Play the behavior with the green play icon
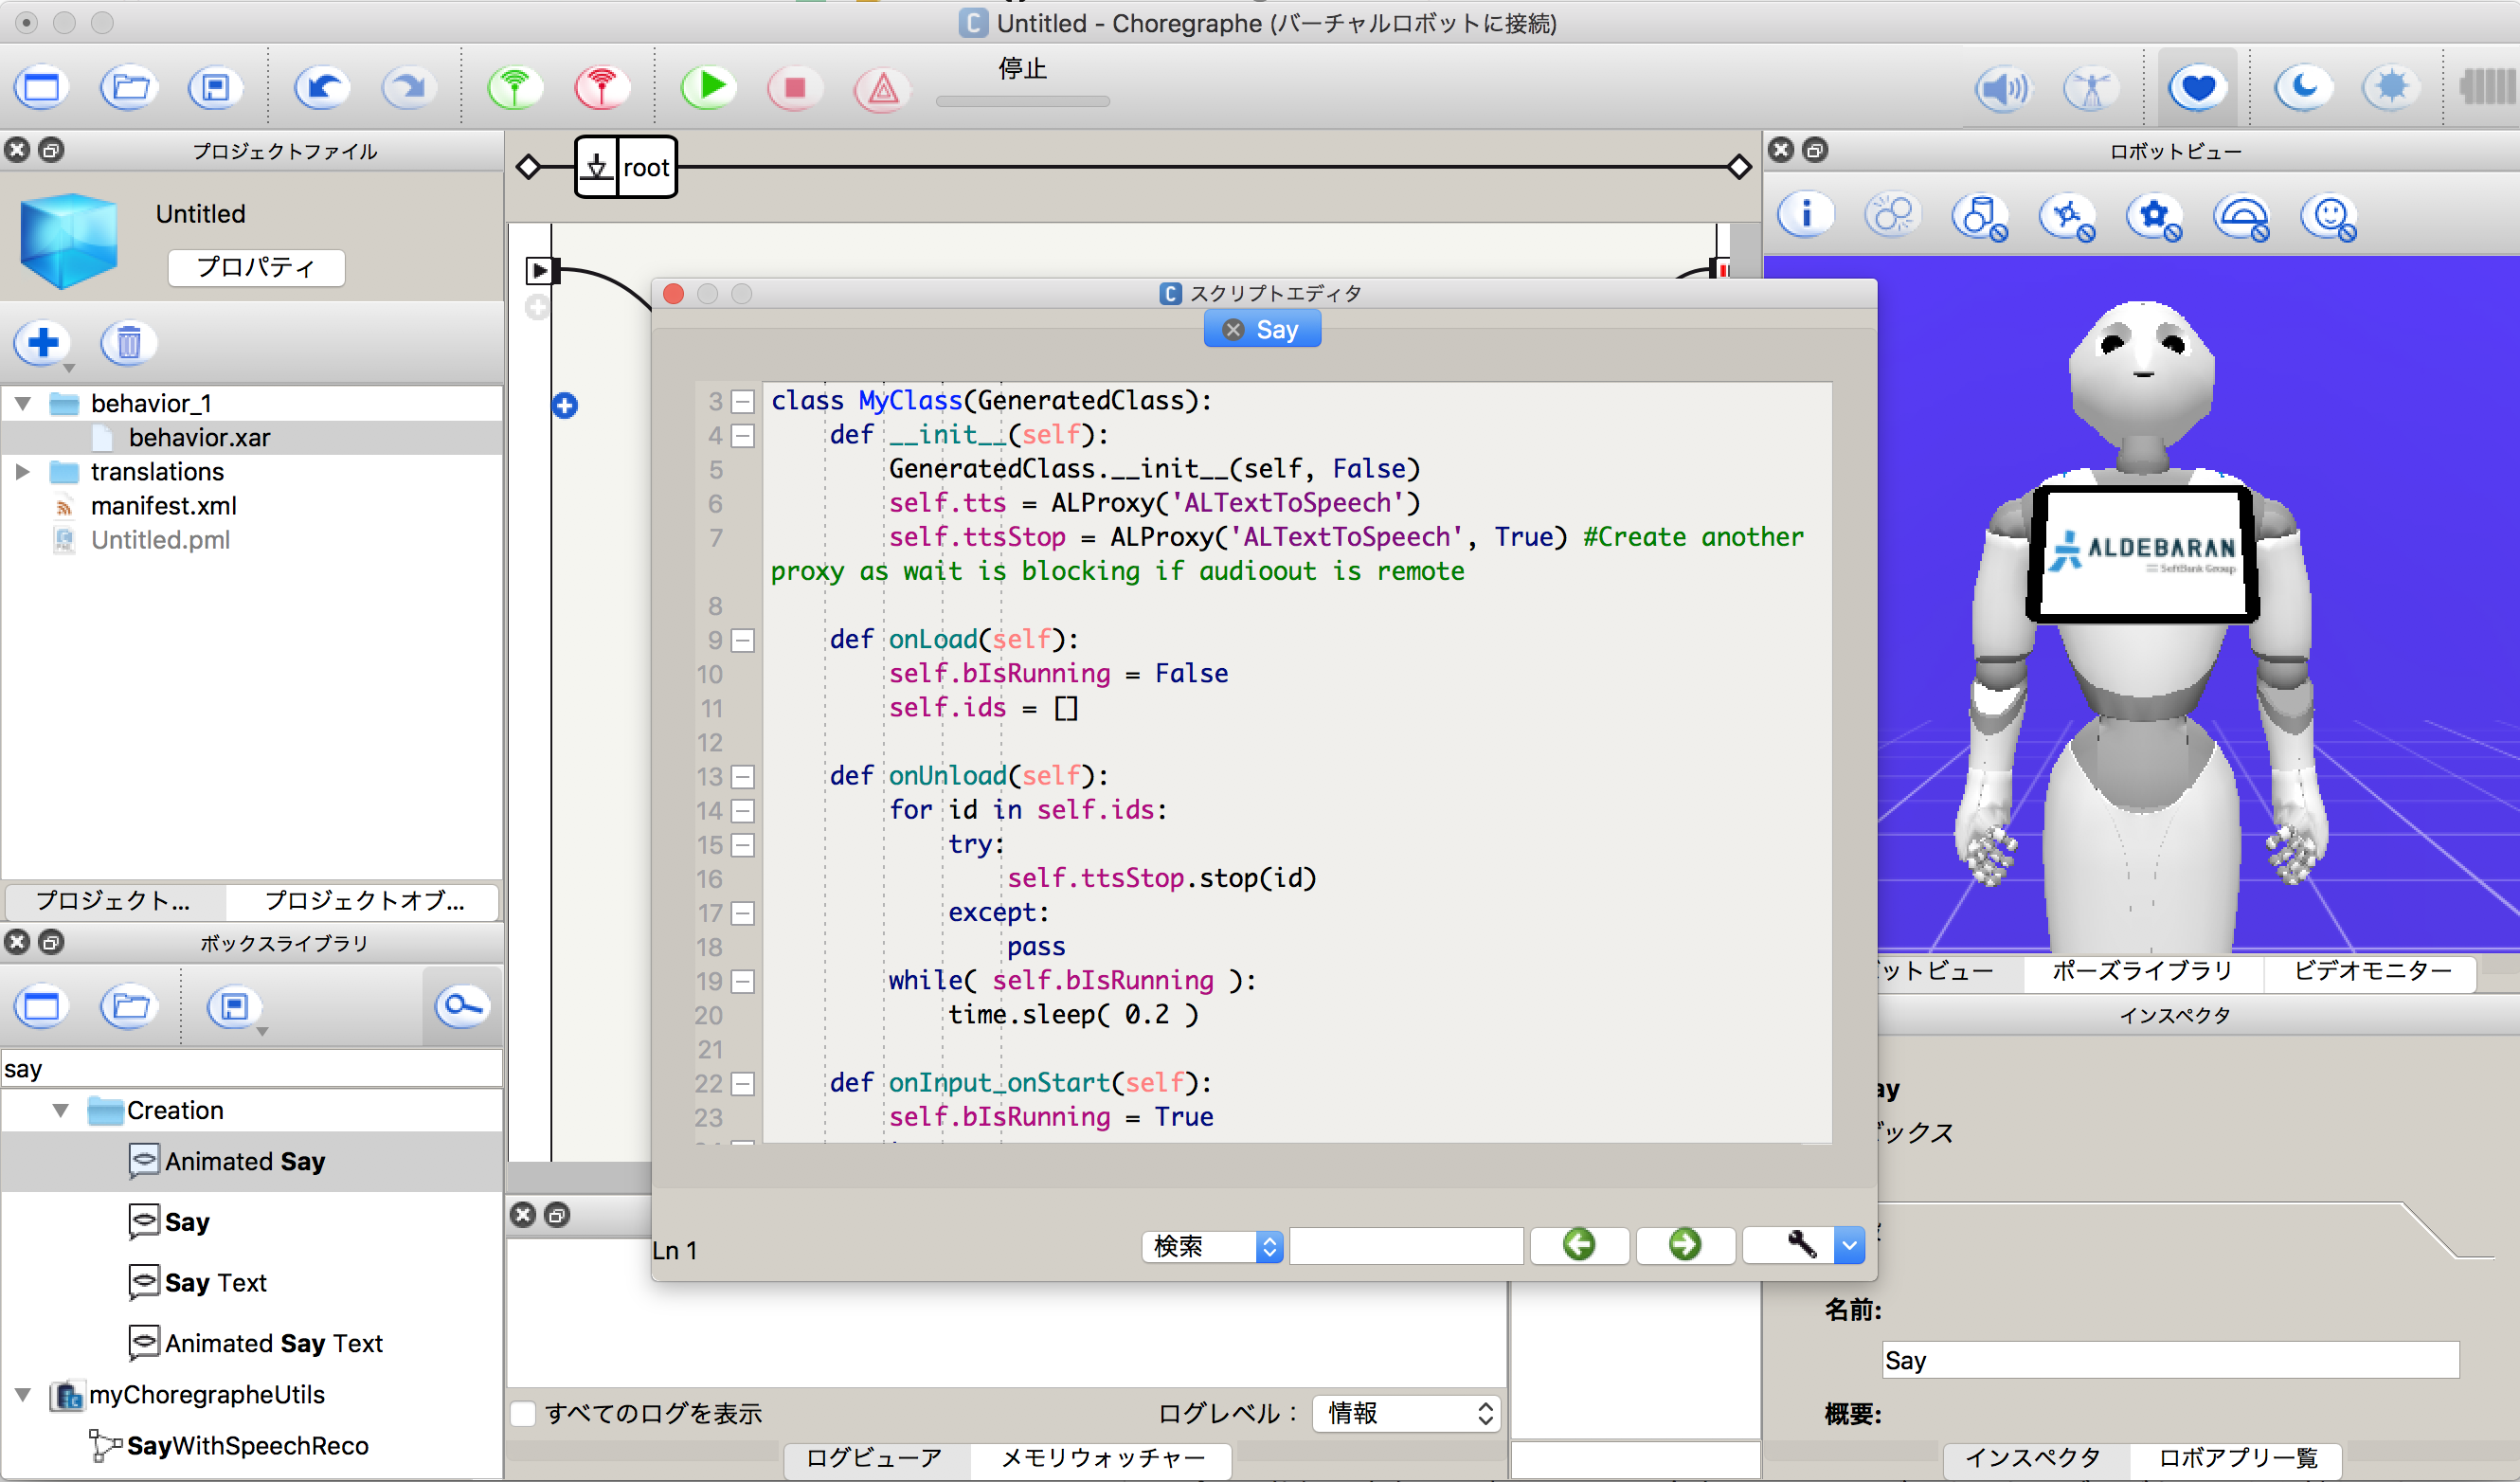 tap(708, 87)
